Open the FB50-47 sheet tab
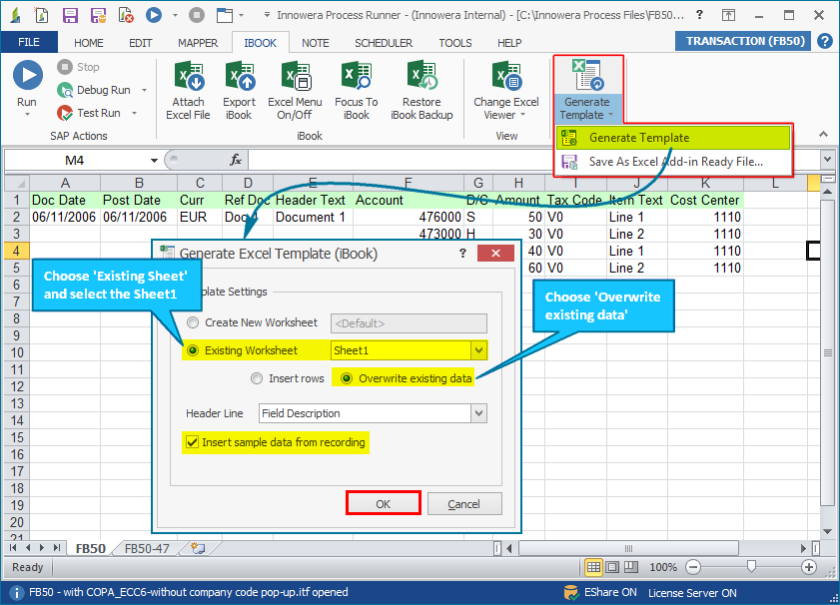Screen dimensions: 840x605 point(149,548)
